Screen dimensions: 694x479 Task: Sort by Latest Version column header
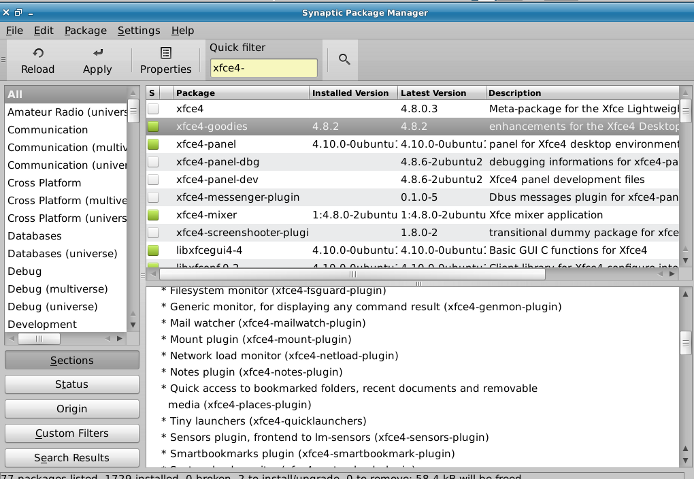pos(441,93)
